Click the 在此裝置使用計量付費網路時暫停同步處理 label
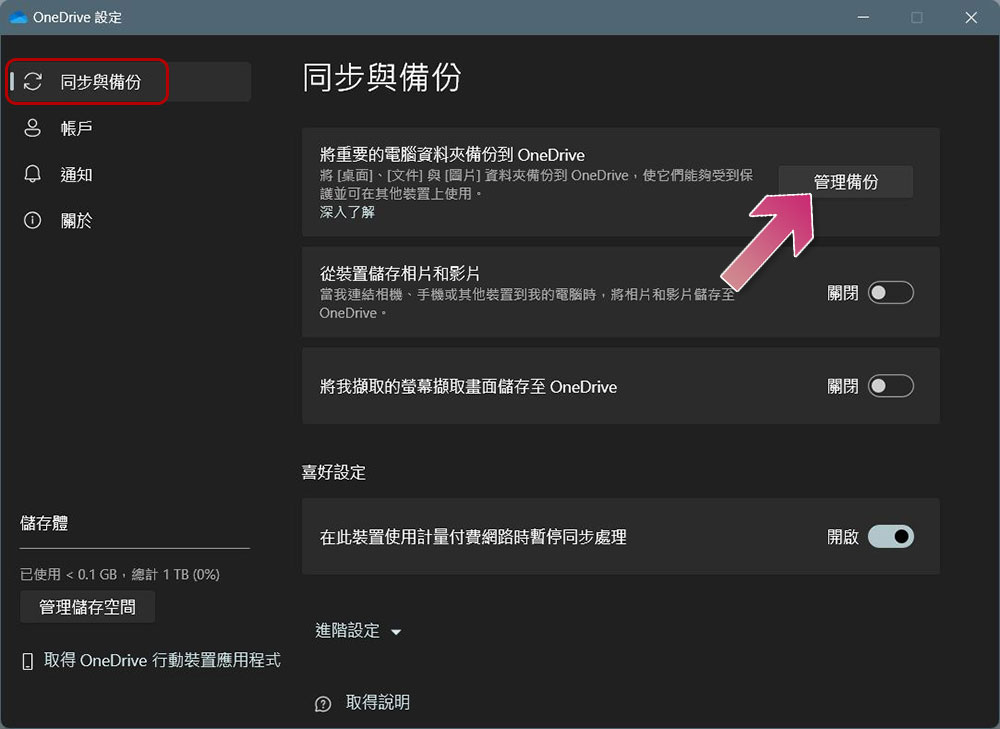 point(473,537)
